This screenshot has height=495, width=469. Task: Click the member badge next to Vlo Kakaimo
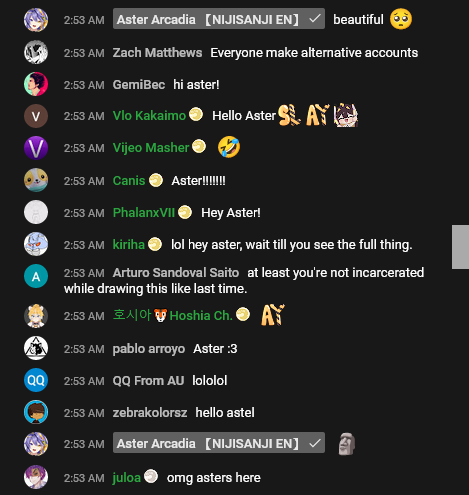pos(196,114)
